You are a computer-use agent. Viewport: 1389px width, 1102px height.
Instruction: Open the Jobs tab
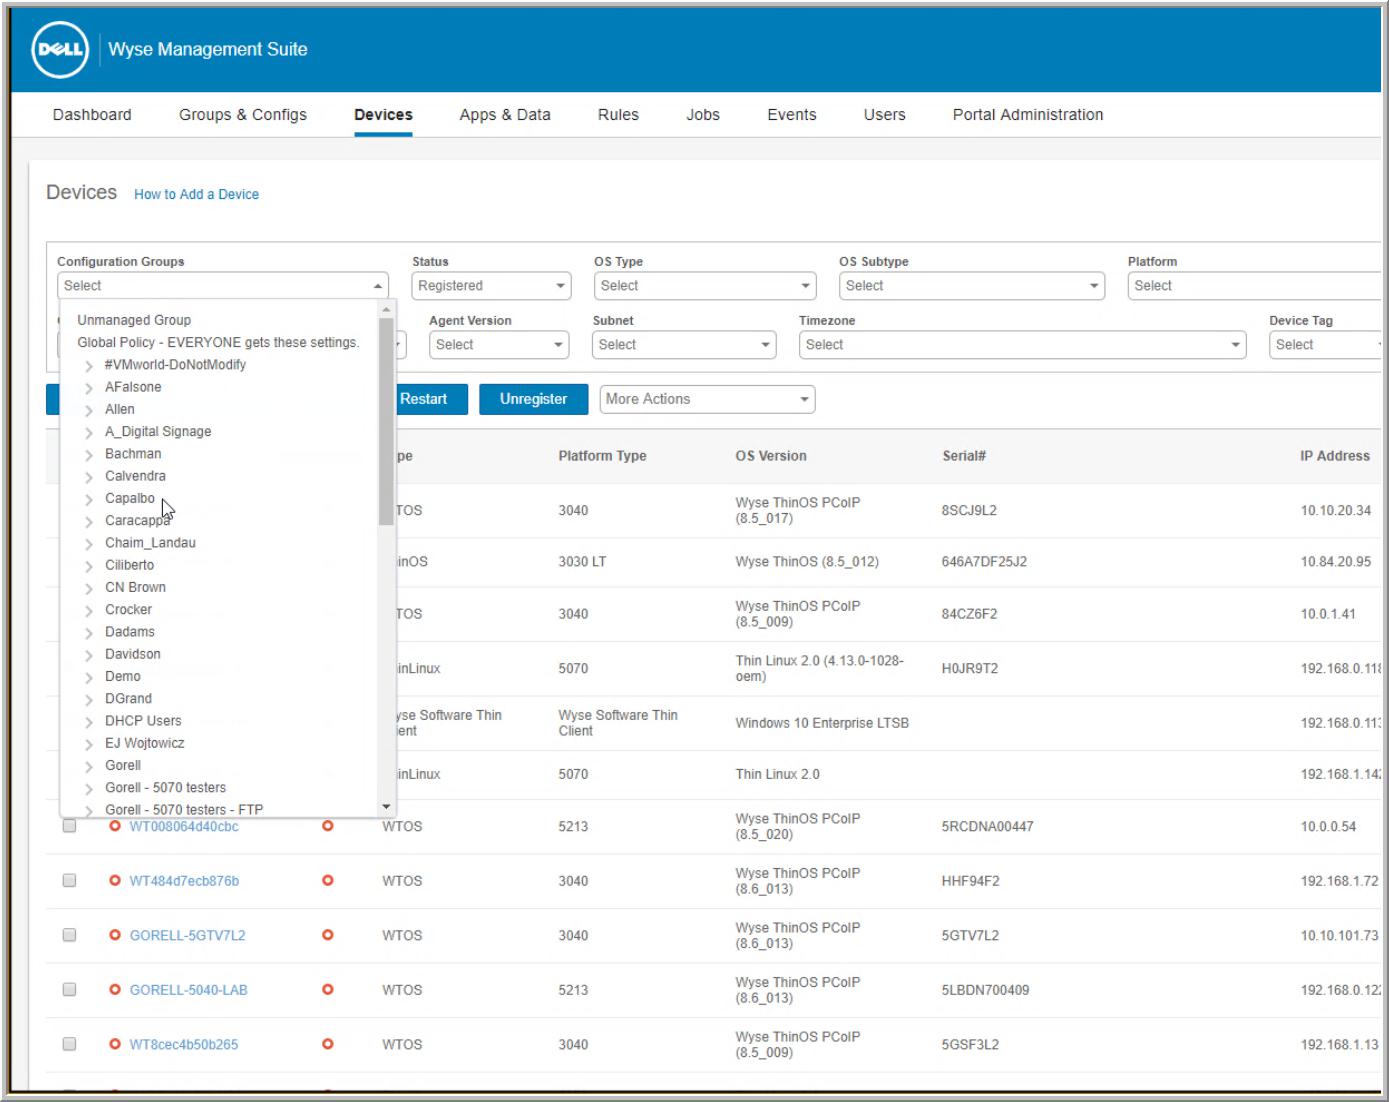coord(703,115)
